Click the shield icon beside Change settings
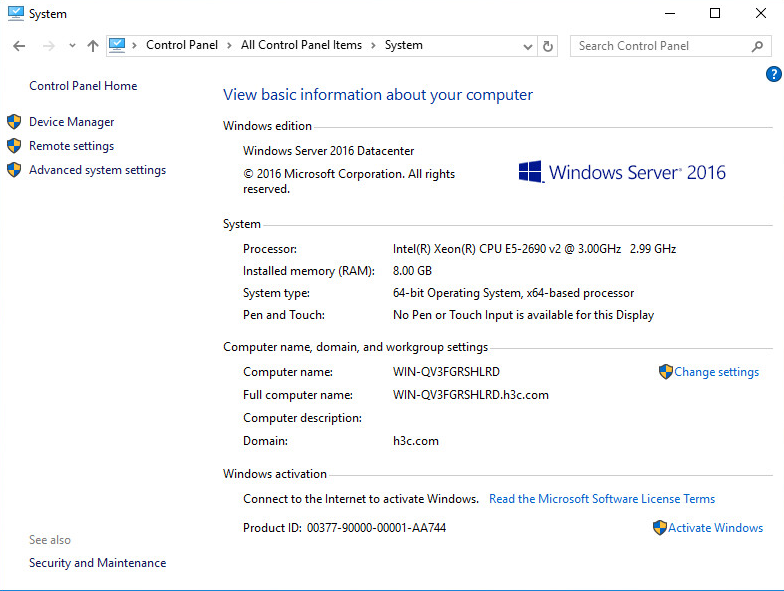 [666, 372]
